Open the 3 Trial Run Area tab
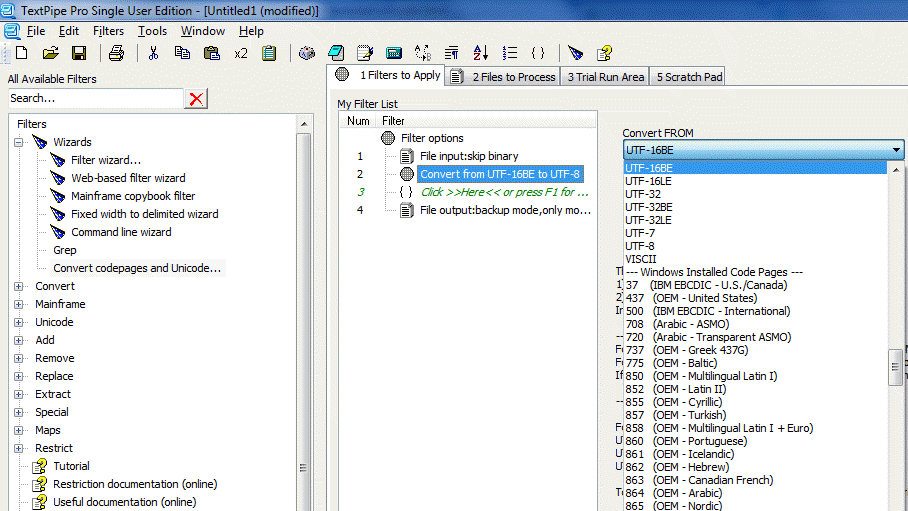Viewport: 908px width, 511px height. (x=605, y=76)
